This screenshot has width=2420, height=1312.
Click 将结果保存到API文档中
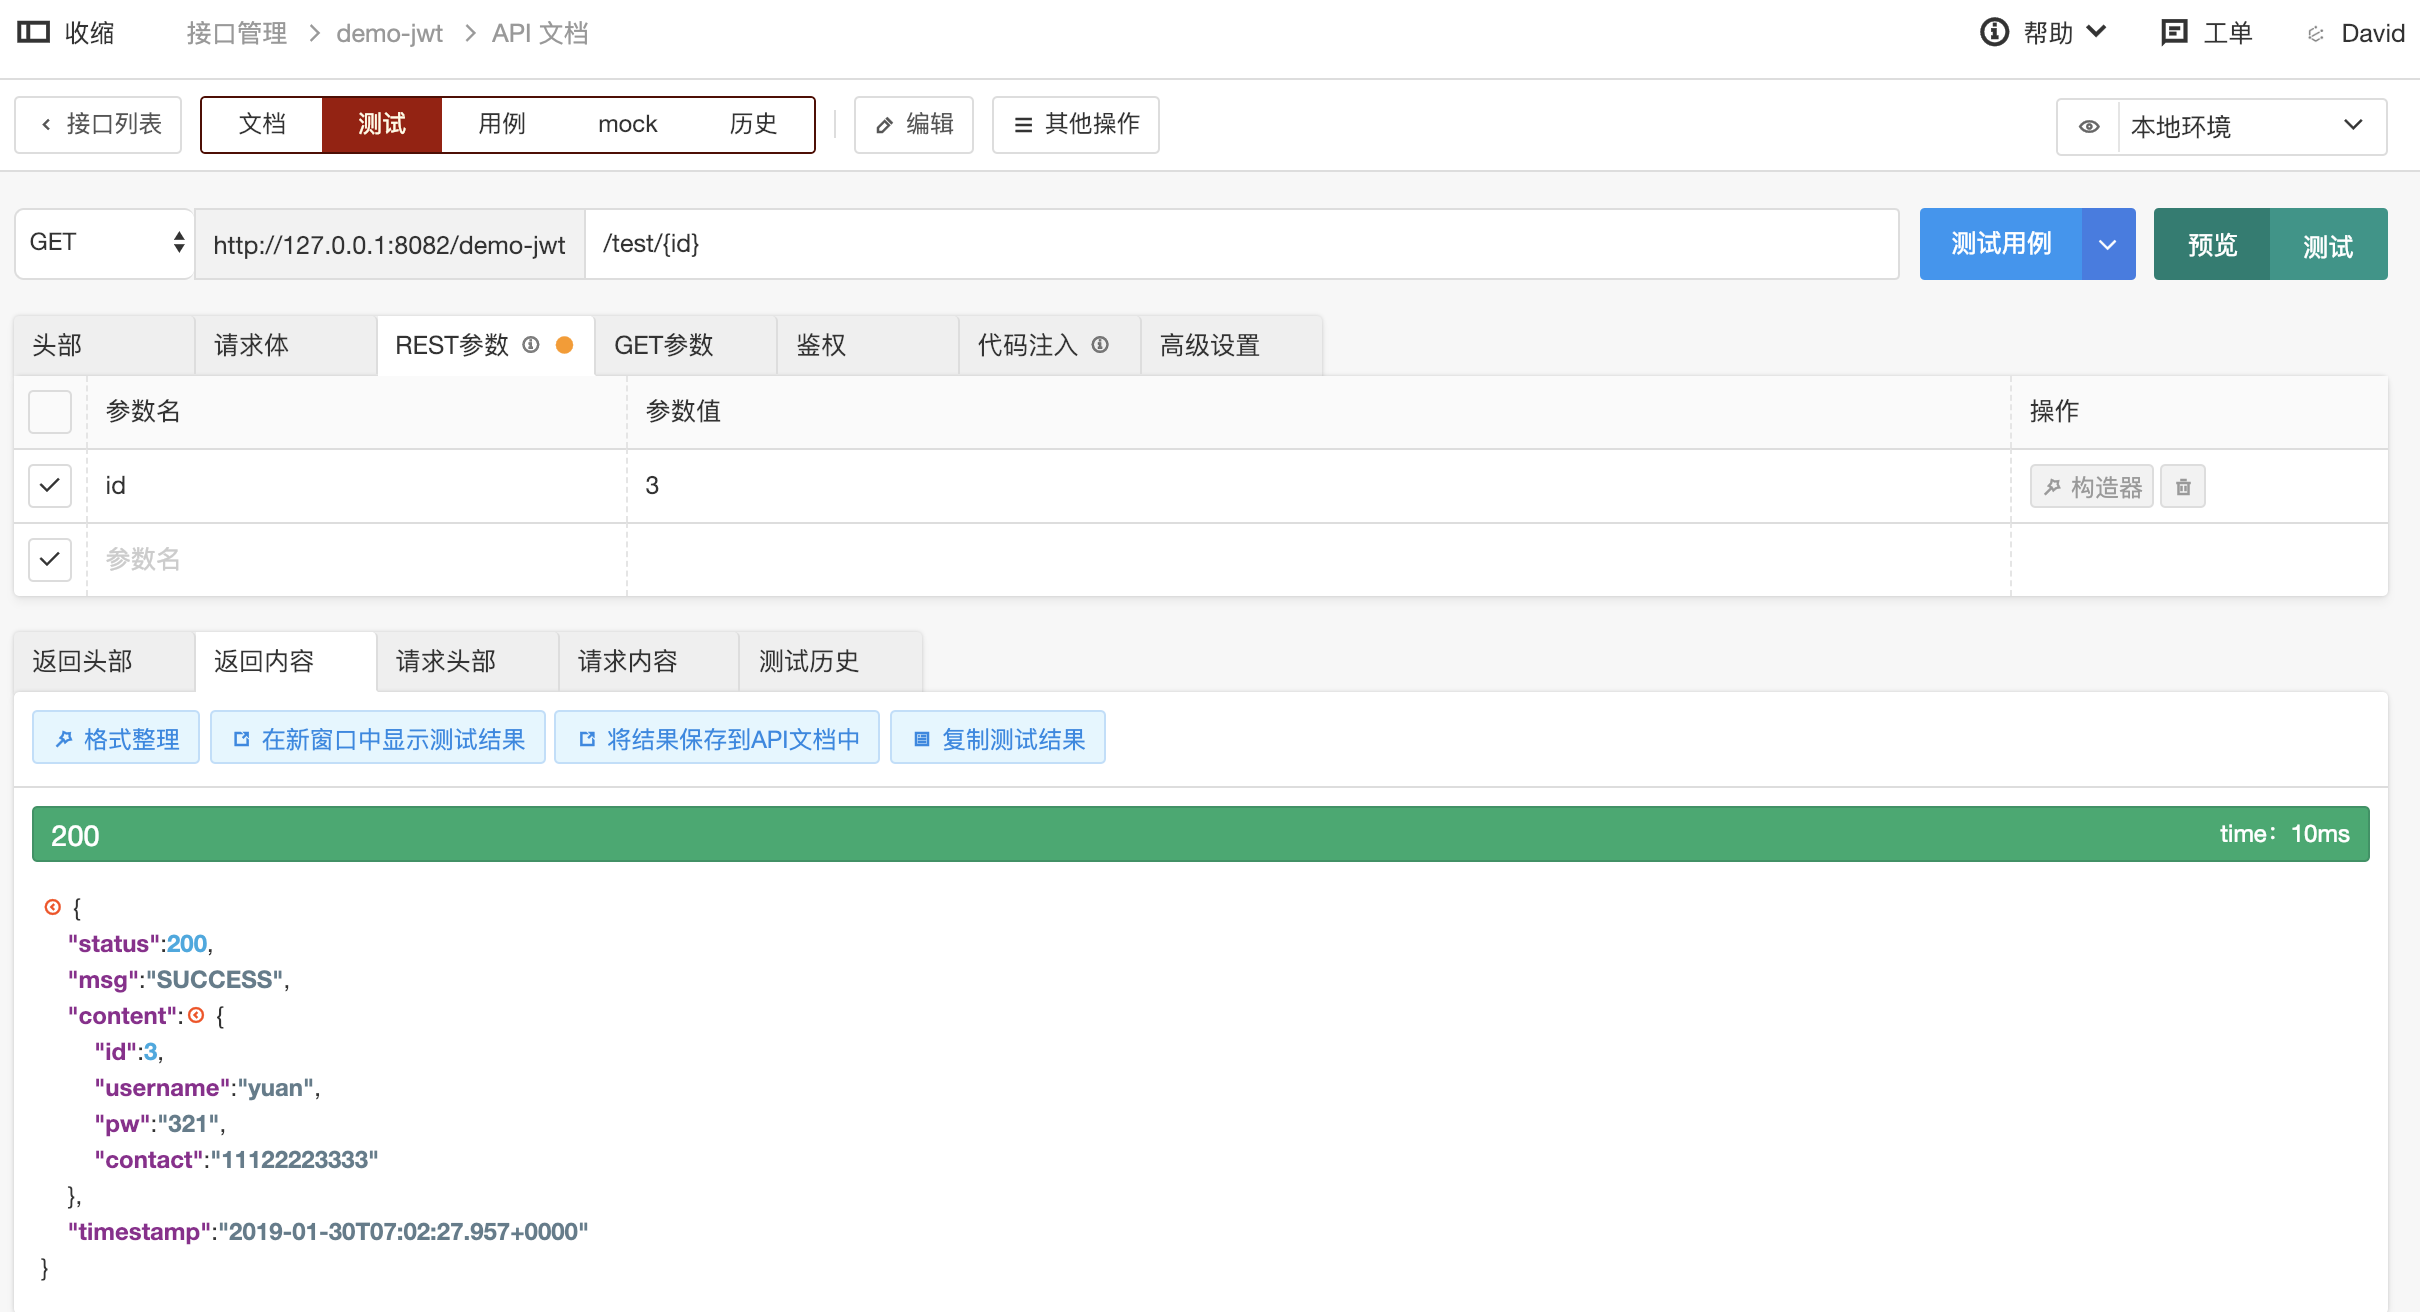click(x=716, y=737)
